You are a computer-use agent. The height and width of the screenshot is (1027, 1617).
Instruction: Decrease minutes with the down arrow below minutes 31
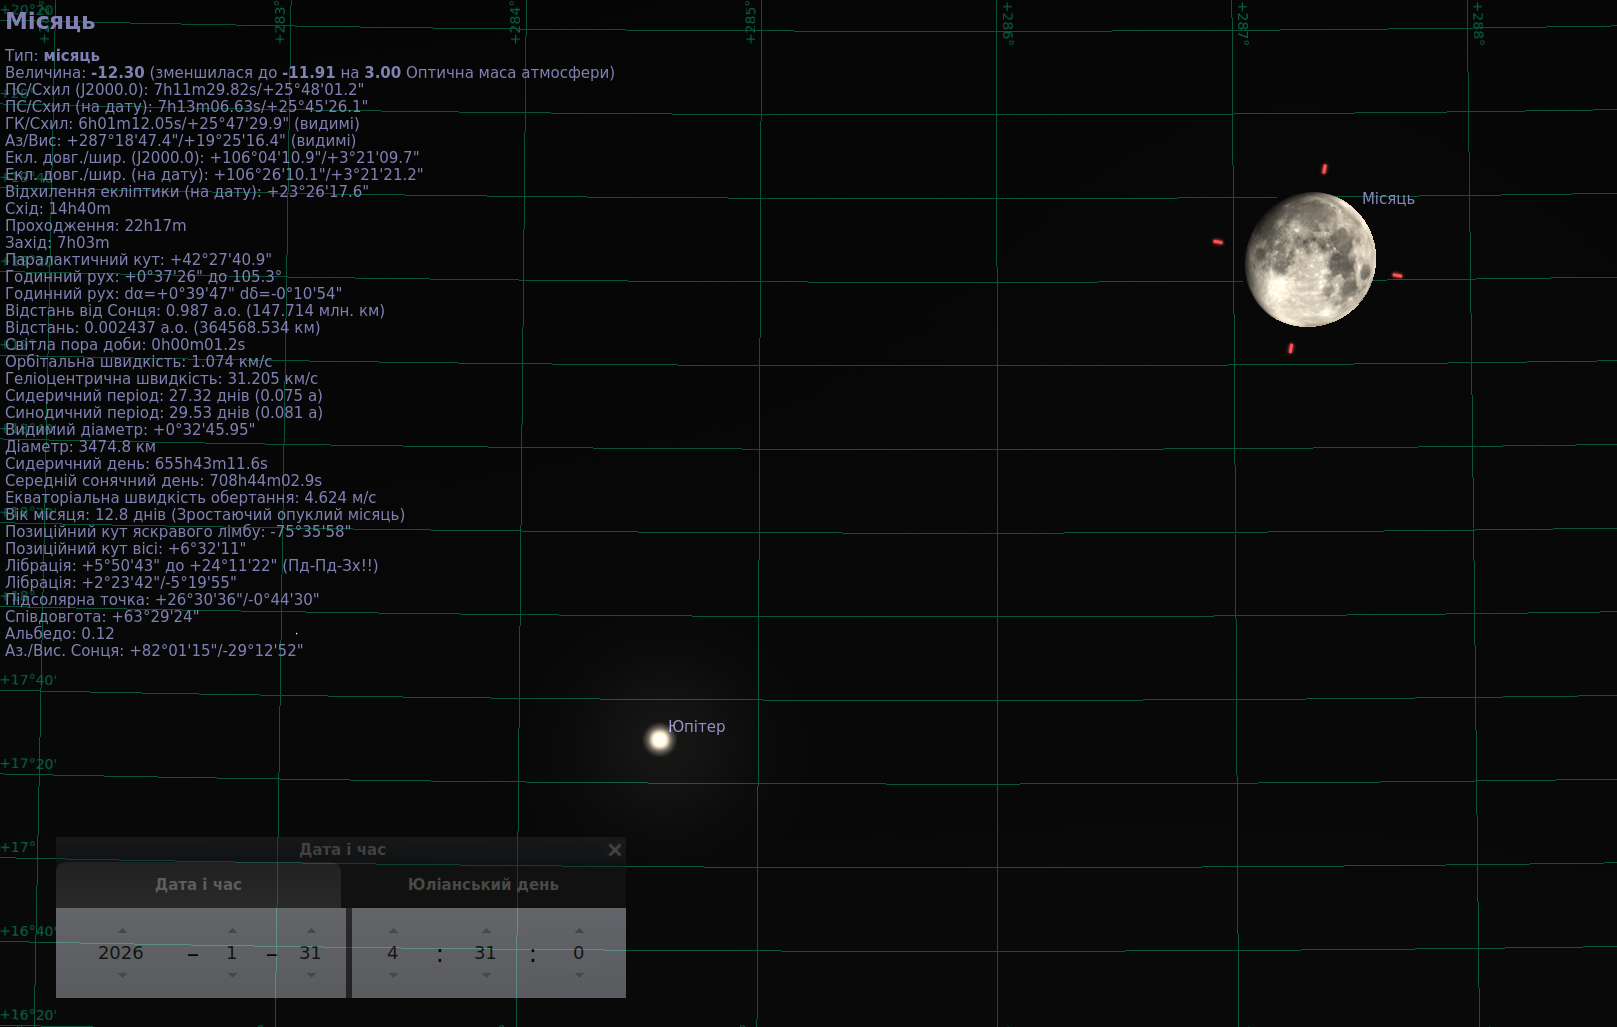pyautogui.click(x=486, y=975)
